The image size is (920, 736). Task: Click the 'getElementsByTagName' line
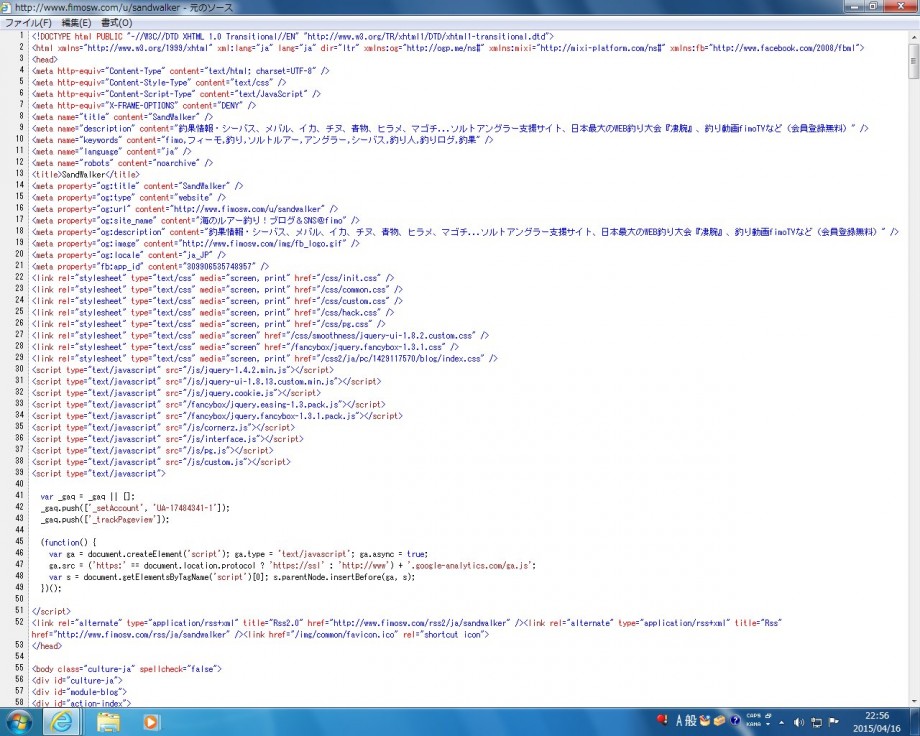(232, 577)
